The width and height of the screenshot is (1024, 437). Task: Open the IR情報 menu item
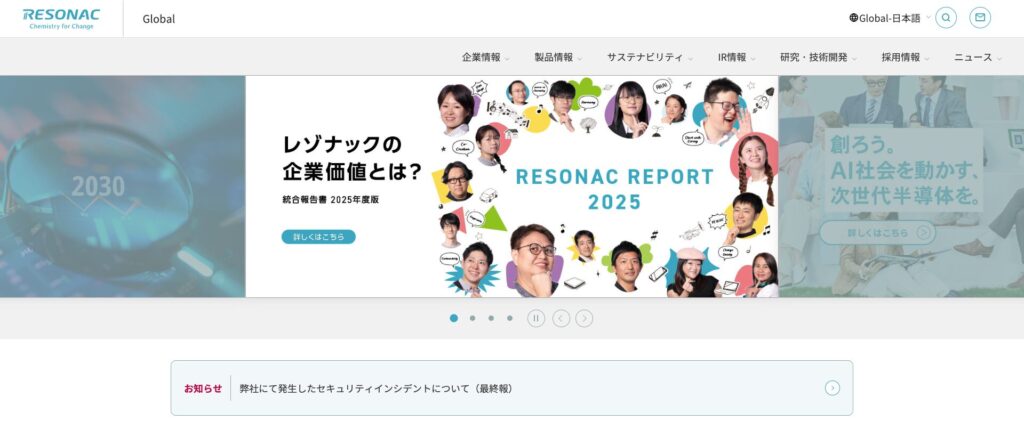[x=736, y=57]
